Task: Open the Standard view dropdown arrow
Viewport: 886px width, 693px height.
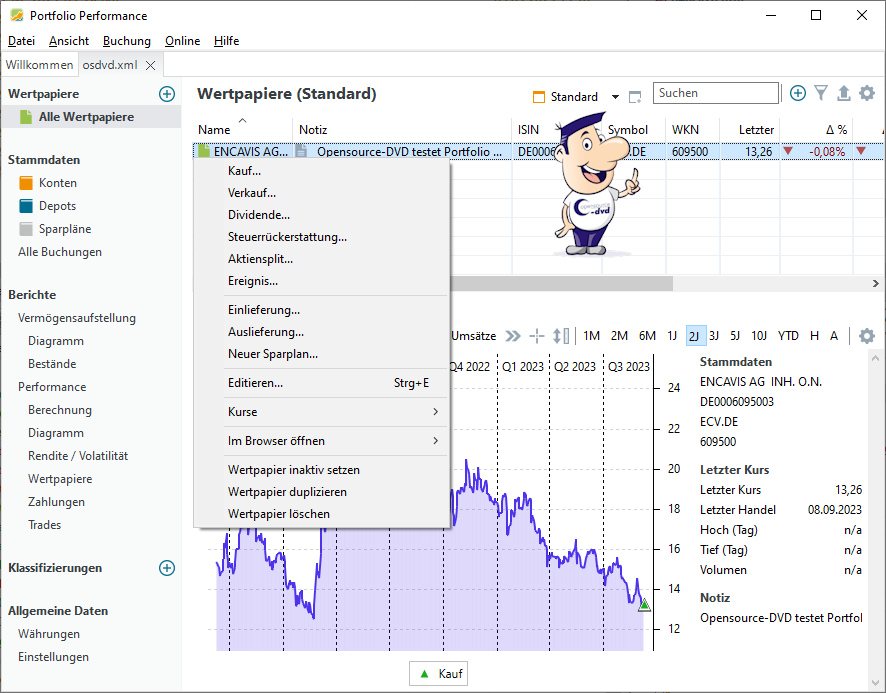Action: [612, 97]
